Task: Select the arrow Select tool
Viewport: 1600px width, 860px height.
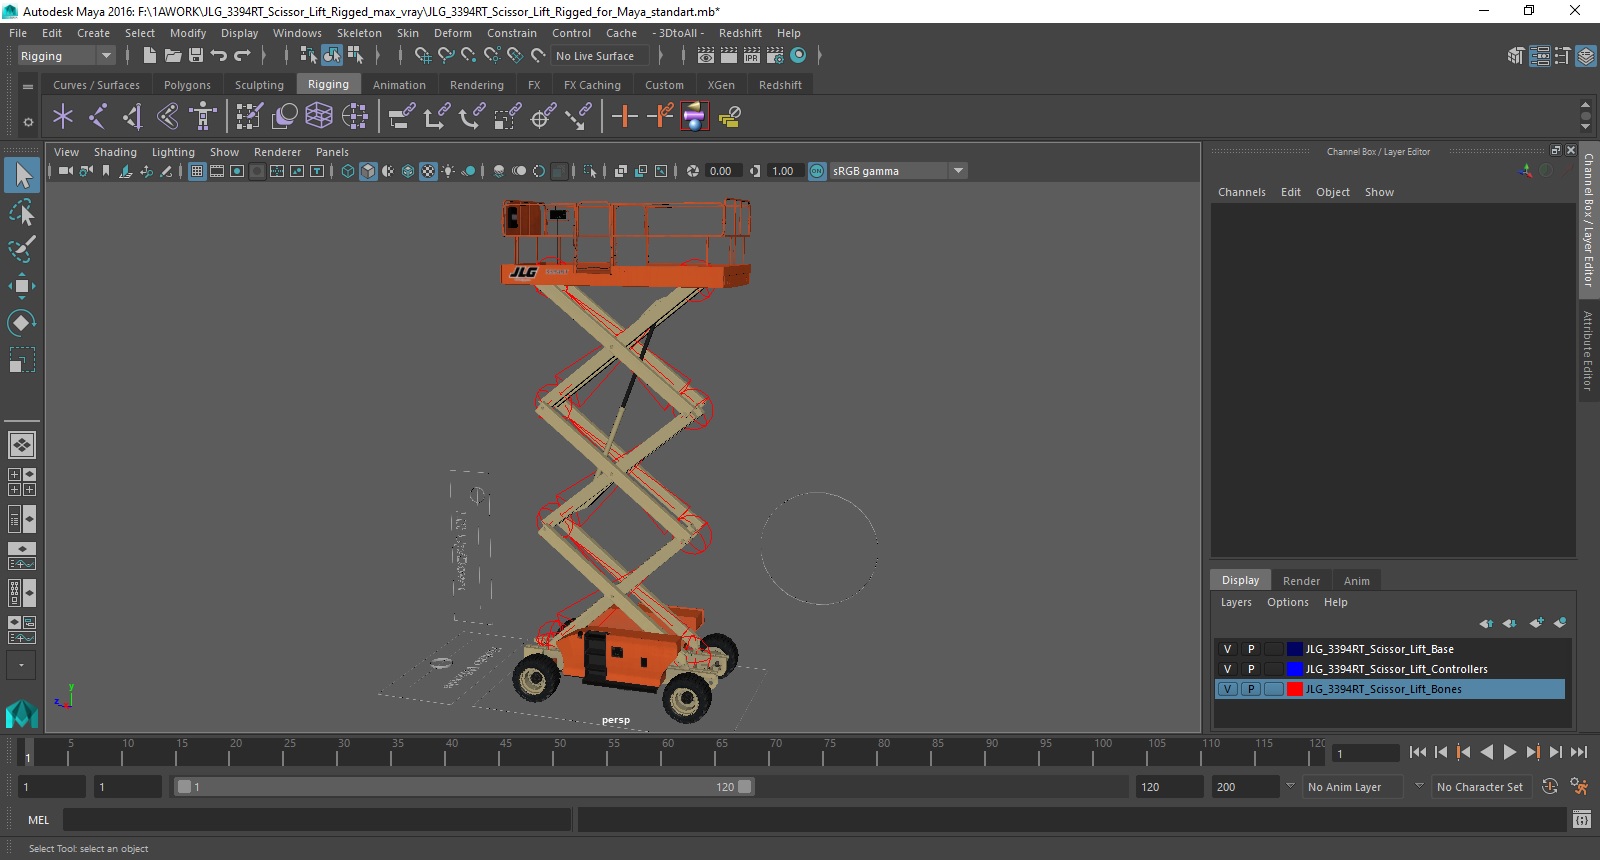Action: tap(22, 176)
